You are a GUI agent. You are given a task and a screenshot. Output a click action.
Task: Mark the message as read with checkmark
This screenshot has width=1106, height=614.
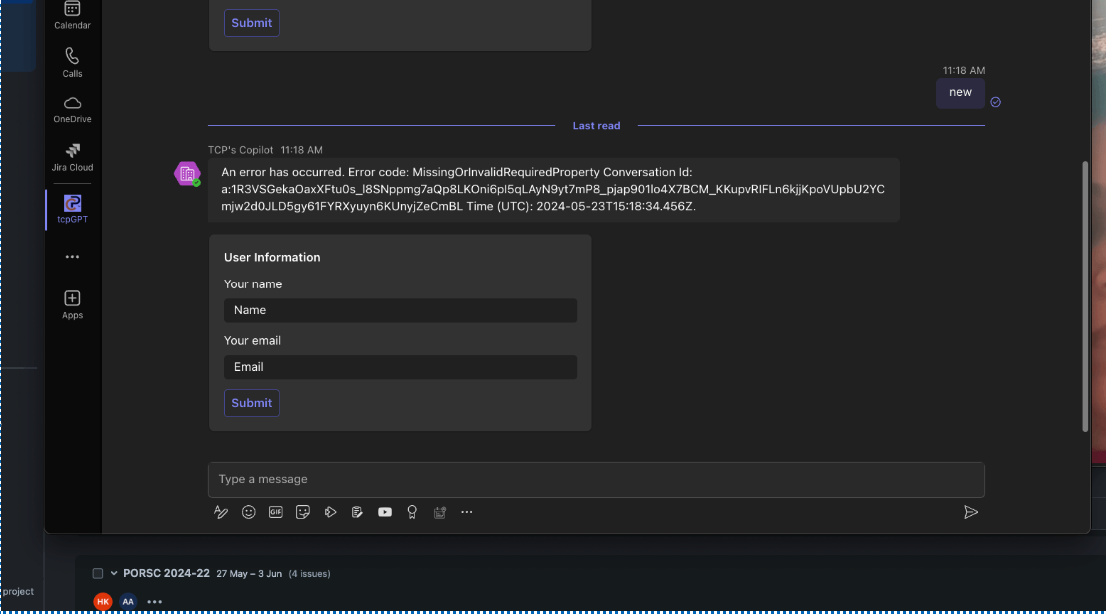[994, 101]
